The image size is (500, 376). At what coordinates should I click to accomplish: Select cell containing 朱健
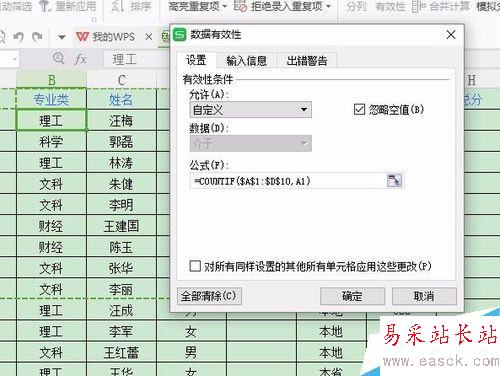[x=121, y=184]
